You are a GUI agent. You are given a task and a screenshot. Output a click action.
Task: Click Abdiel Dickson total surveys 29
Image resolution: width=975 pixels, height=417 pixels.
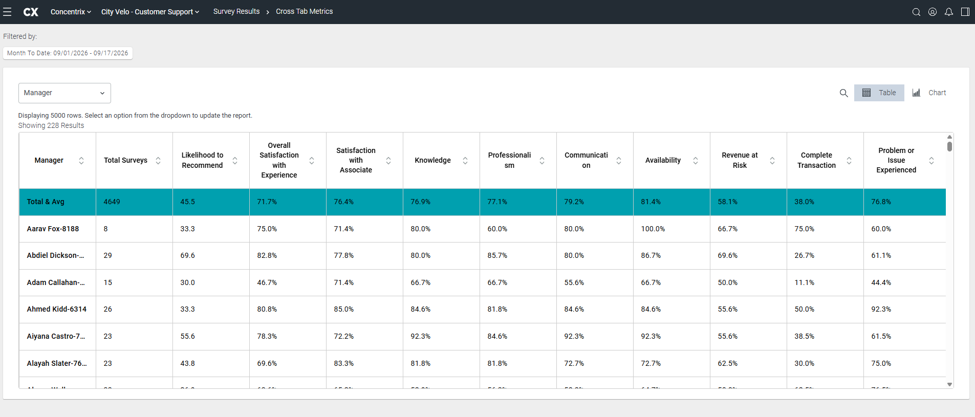[108, 255]
